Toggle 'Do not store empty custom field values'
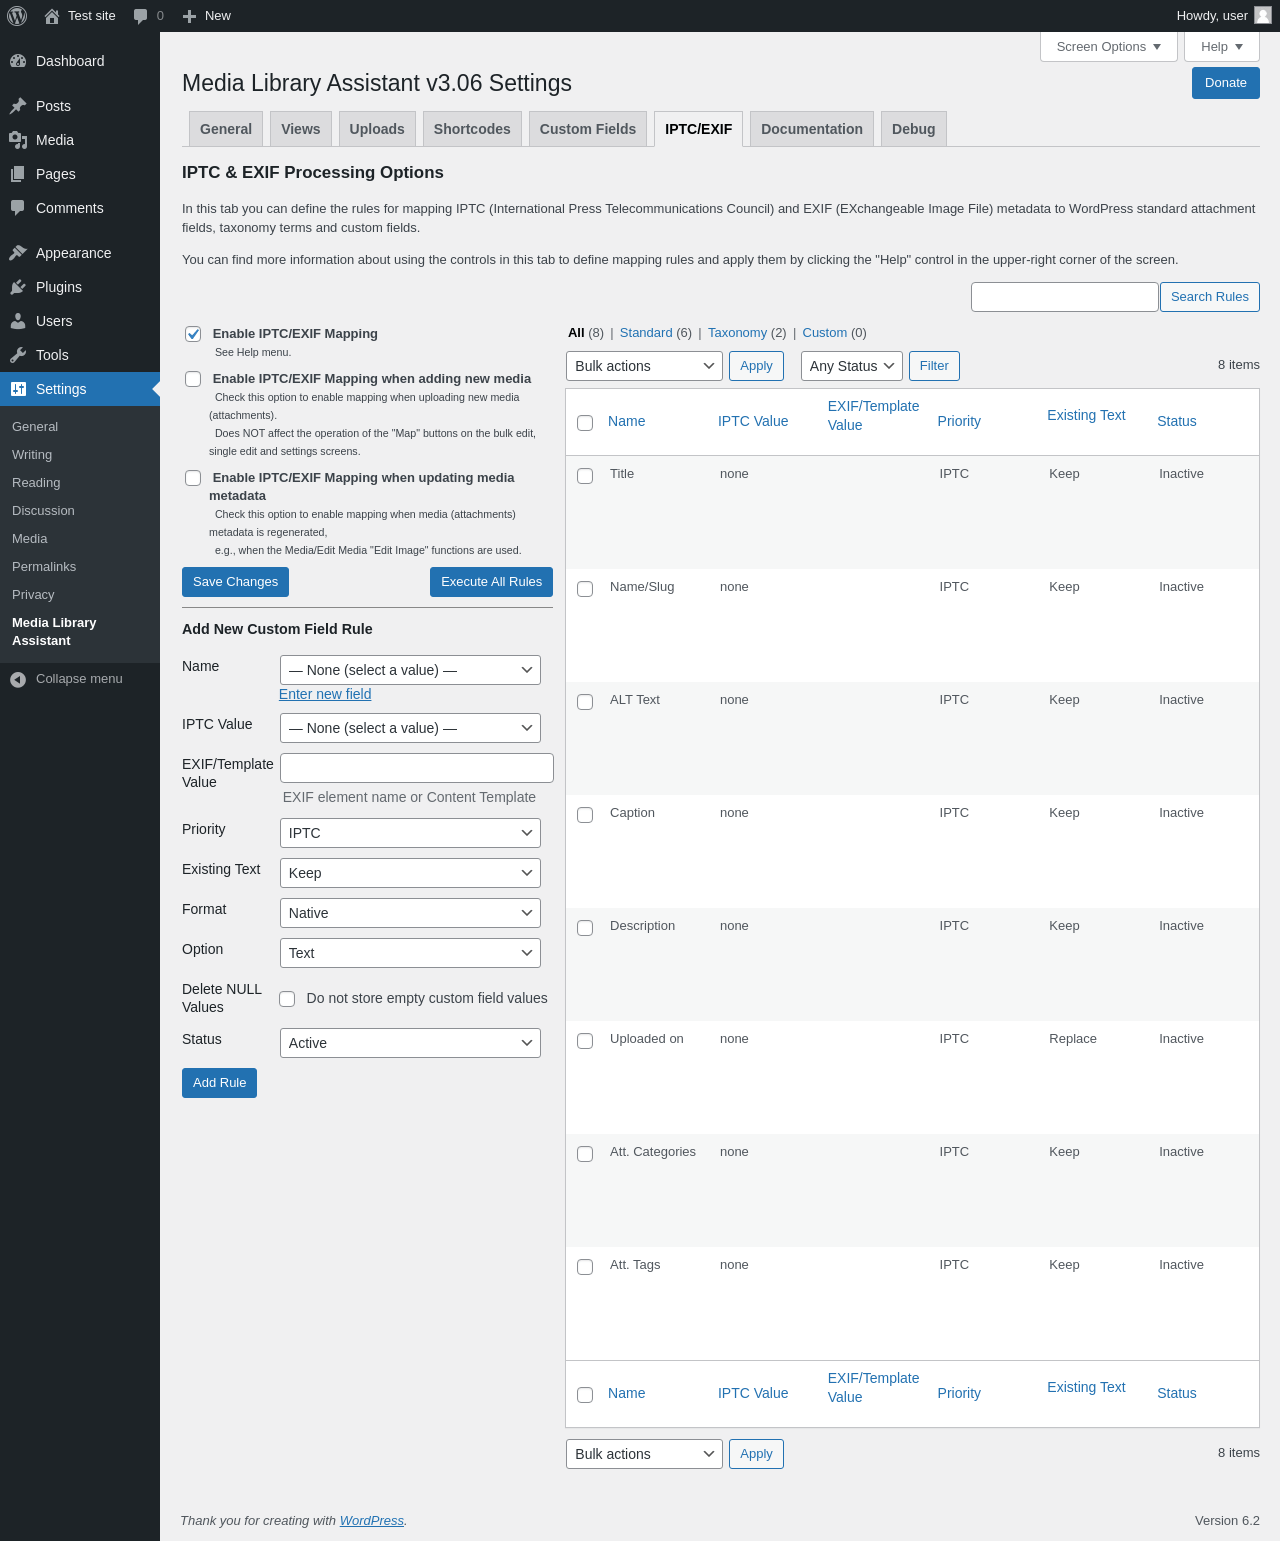Image resolution: width=1280 pixels, height=1541 pixels. click(x=287, y=999)
